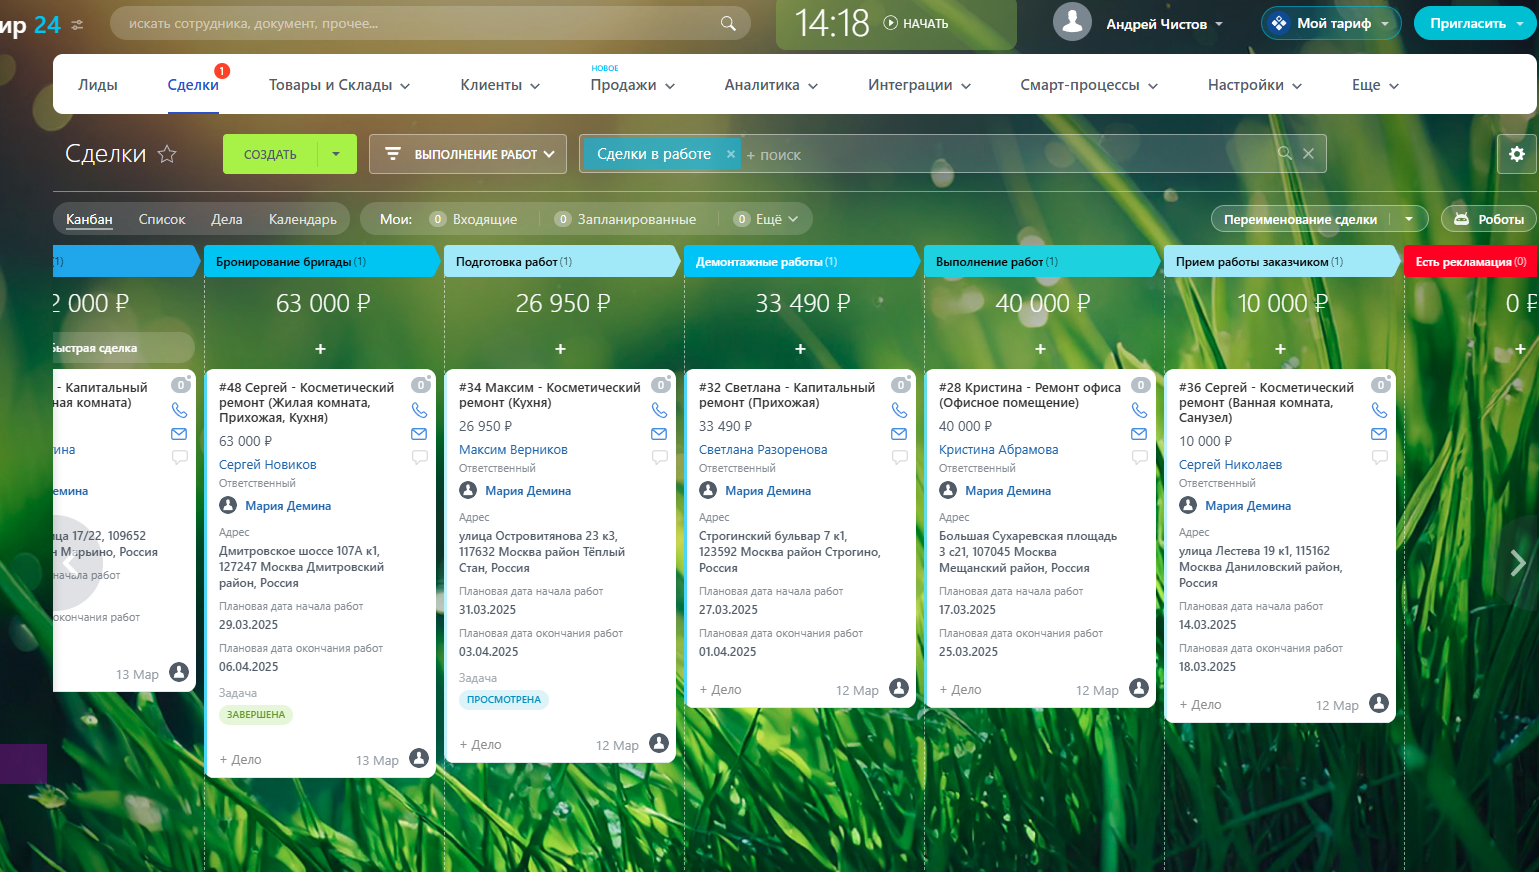Open the Андрей Чистов profile avatar
The height and width of the screenshot is (872, 1539).
[1072, 22]
